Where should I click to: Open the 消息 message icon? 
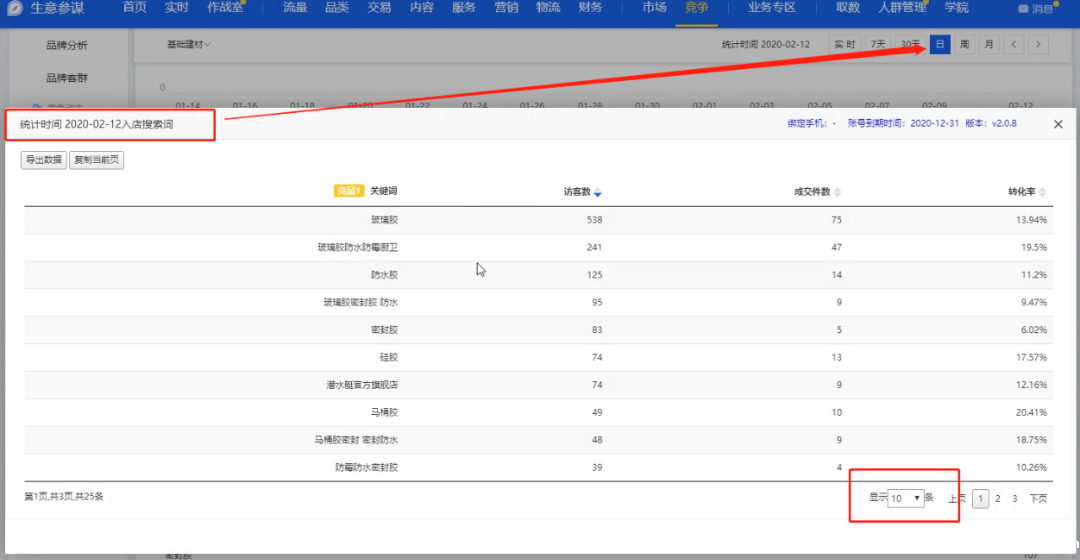click(1036, 8)
